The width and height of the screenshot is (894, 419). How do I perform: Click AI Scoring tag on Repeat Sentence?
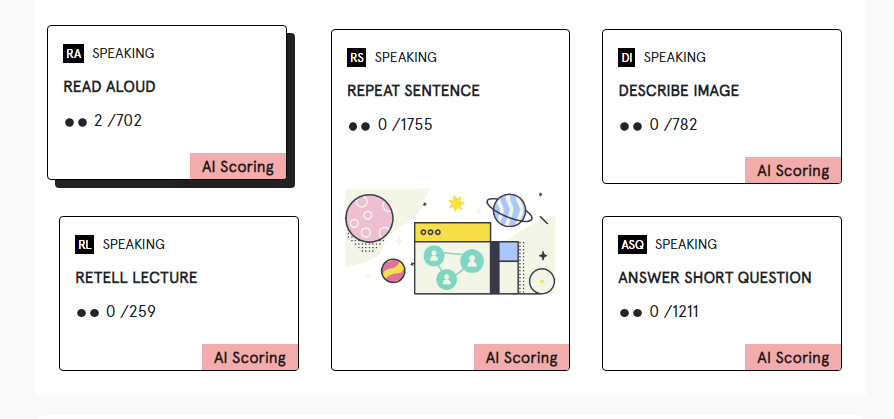pos(521,358)
